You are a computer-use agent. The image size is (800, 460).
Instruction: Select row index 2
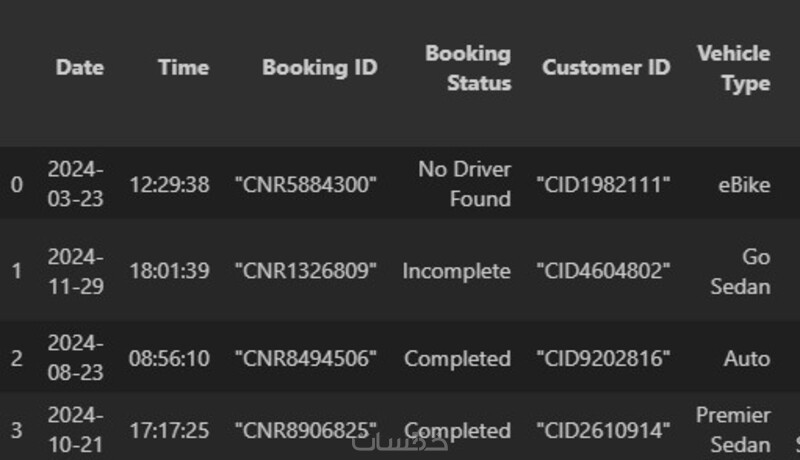16,358
